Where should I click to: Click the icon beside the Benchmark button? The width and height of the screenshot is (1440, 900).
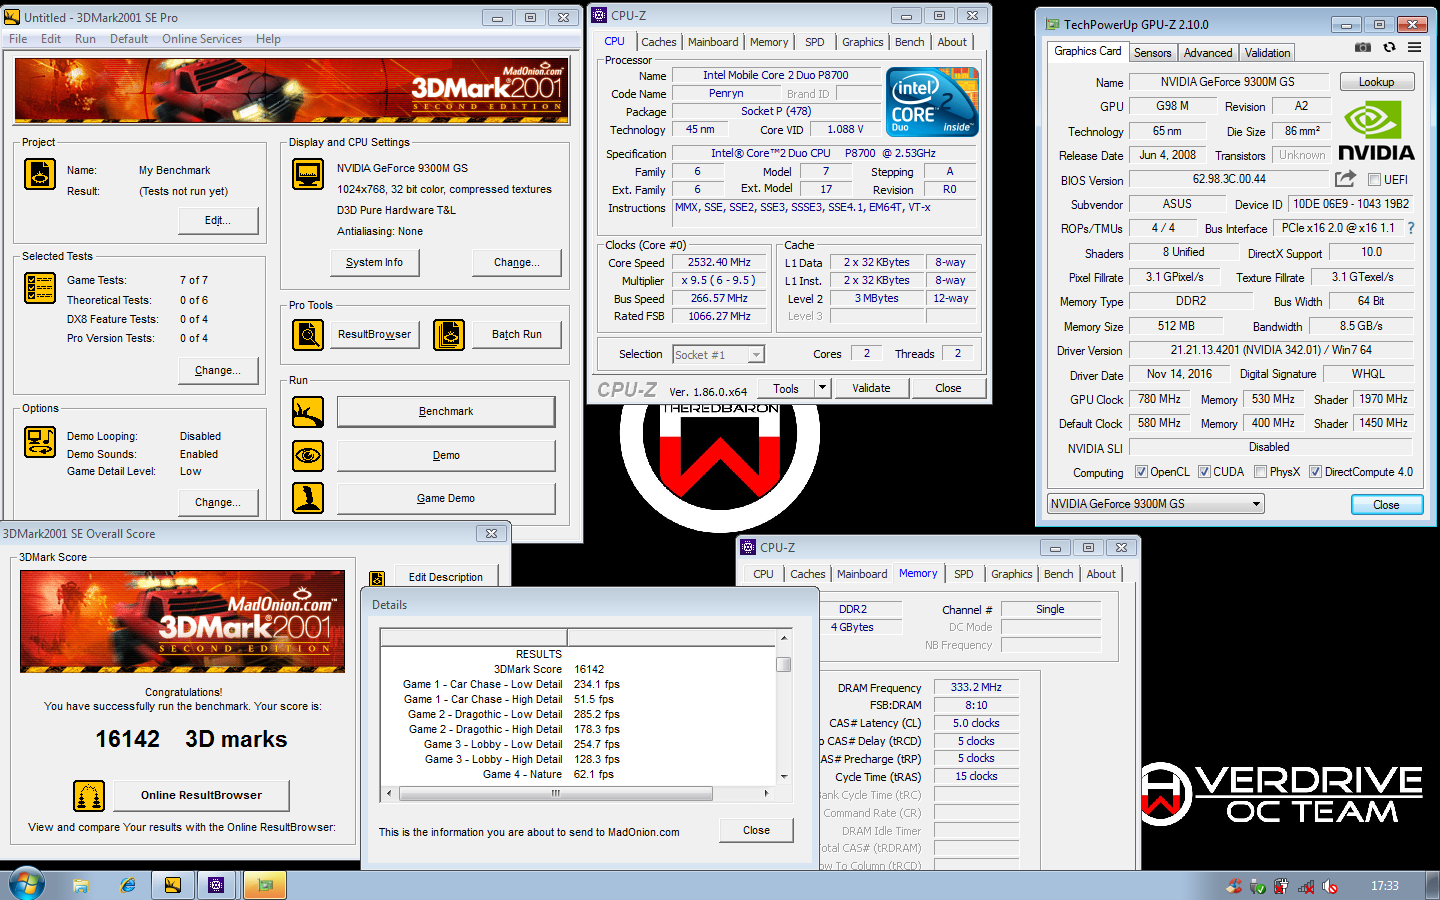tap(308, 412)
